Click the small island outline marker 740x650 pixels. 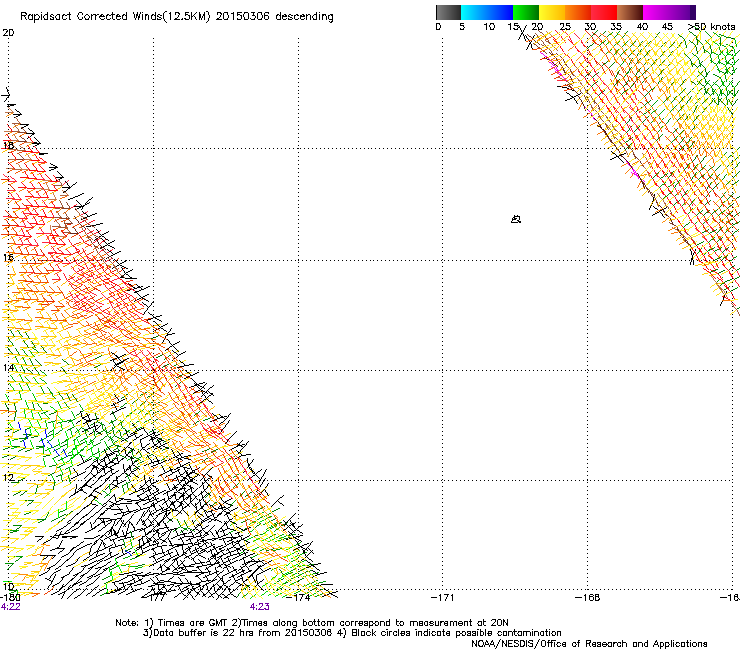(516, 219)
